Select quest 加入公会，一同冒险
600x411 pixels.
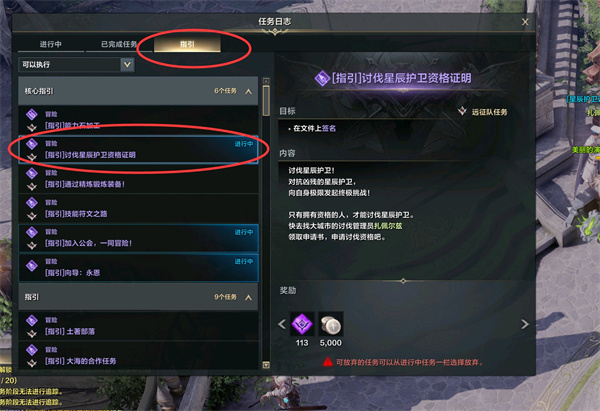point(138,238)
